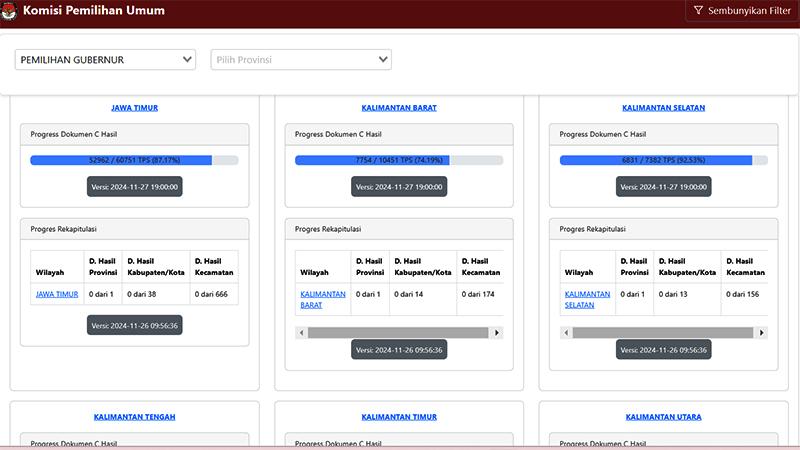Select the KALIMANTAN SELATAN card title link
Screen dimensions: 800x450
(663, 108)
